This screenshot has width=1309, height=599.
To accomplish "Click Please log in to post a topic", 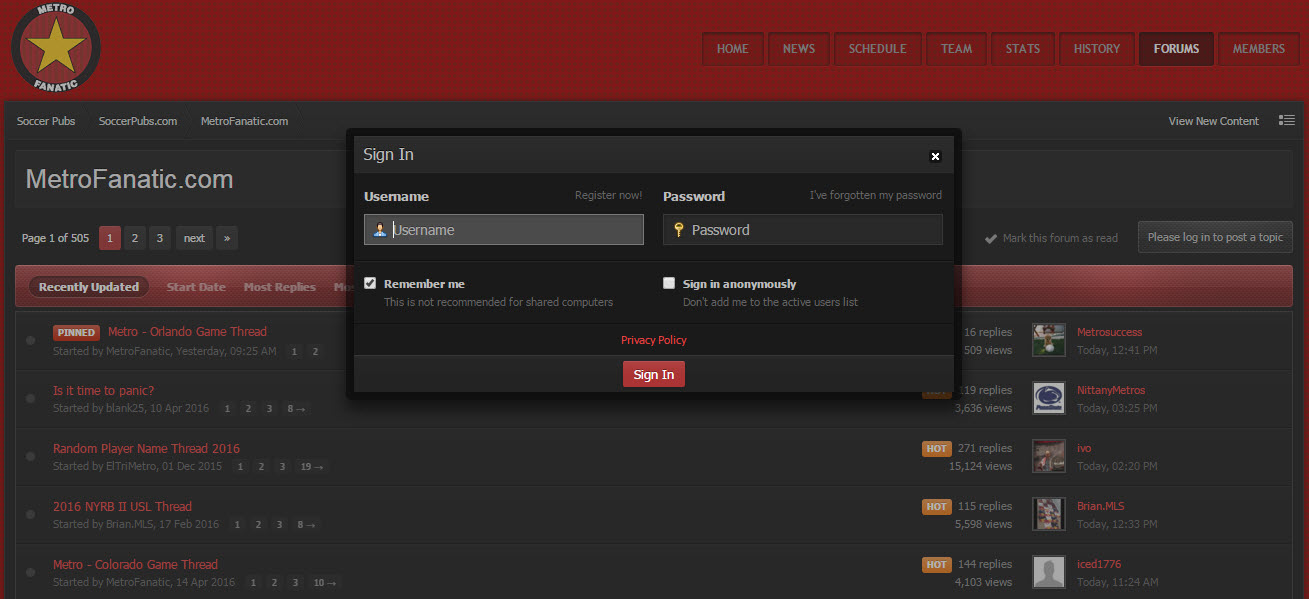I will click(x=1215, y=237).
